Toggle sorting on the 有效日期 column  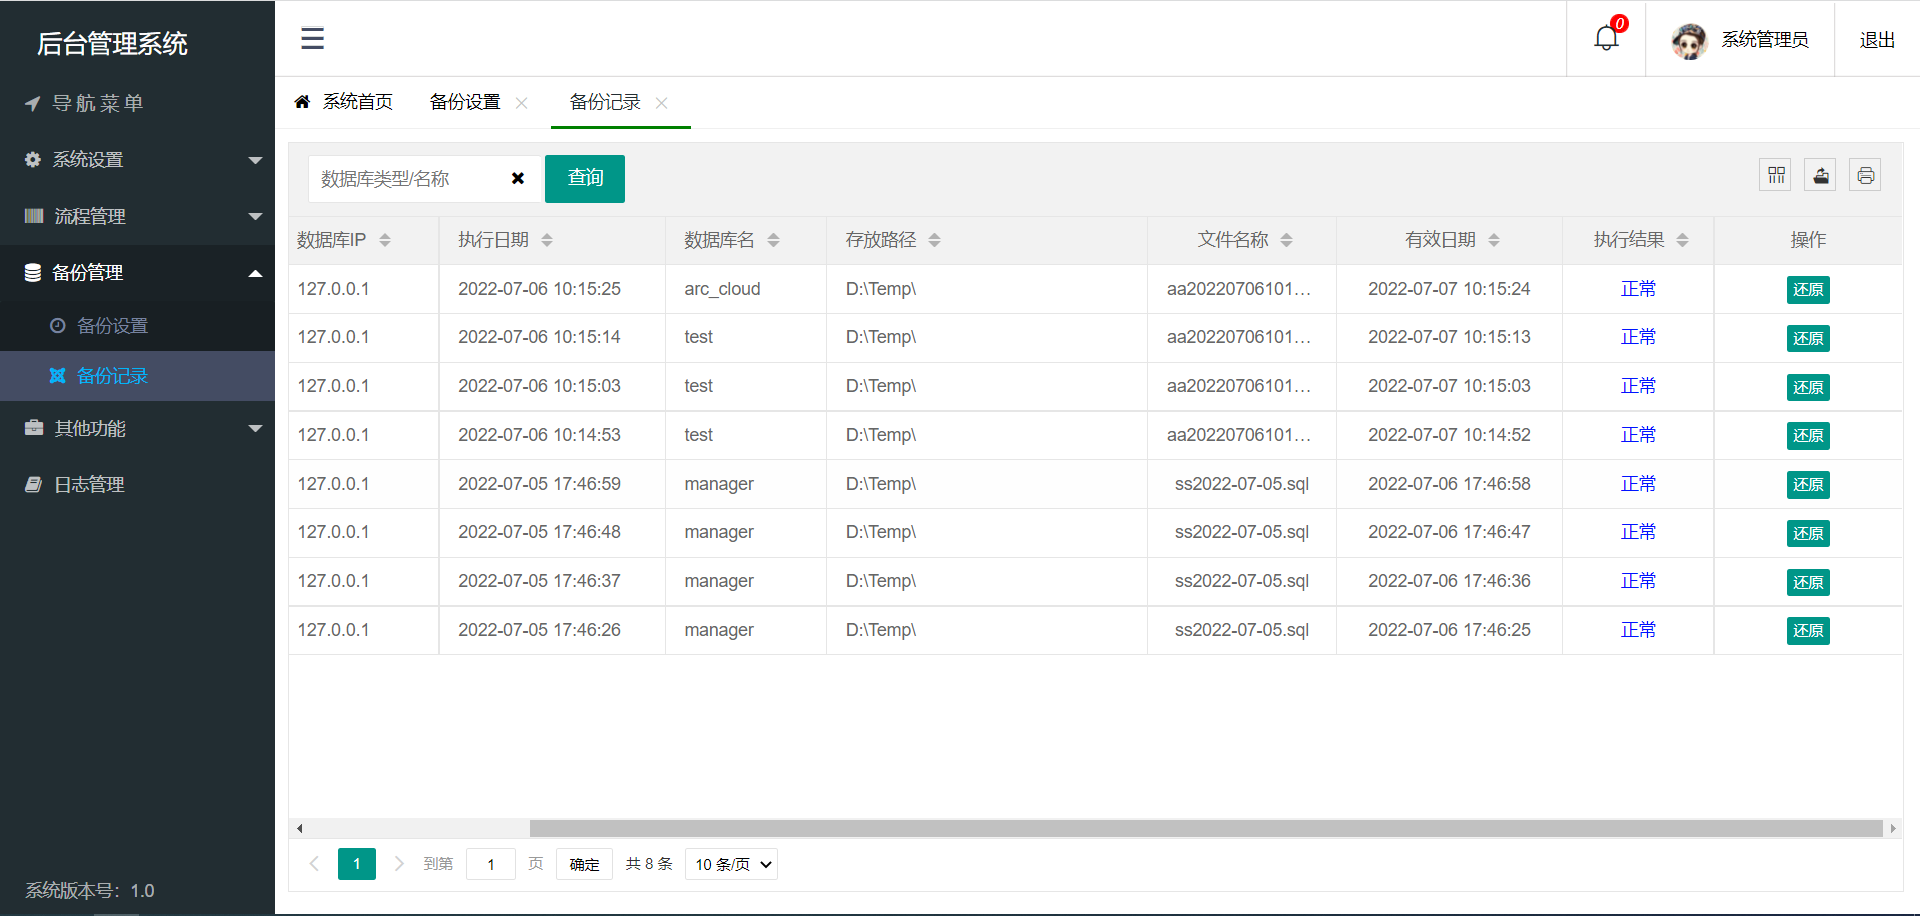click(1495, 240)
